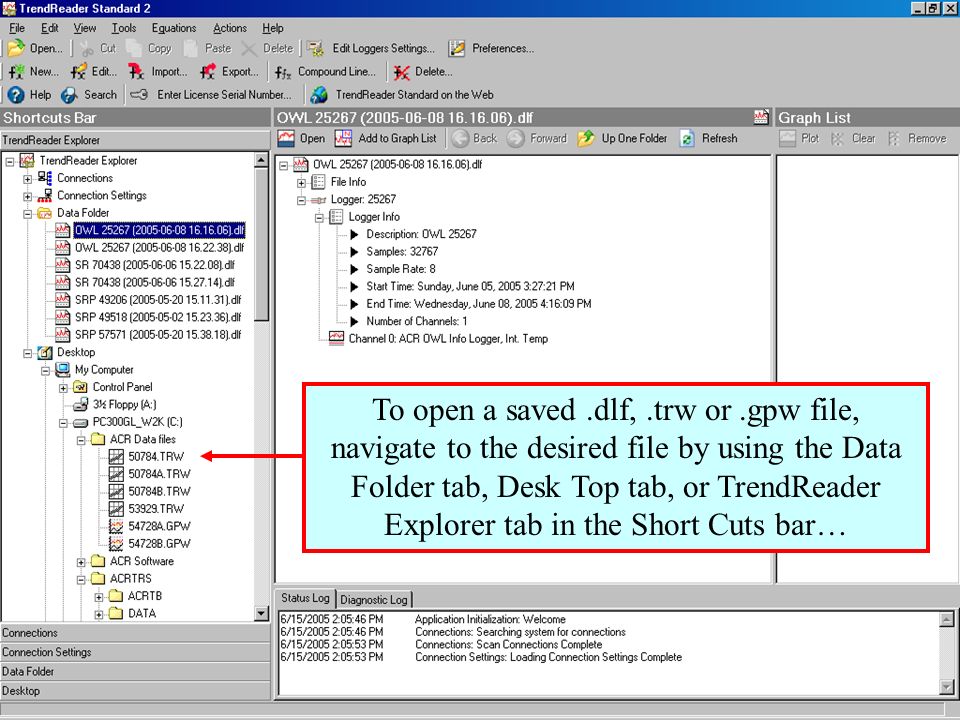Open the Desktop shortcut bar section
Screen dimensions: 960x720
135,691
